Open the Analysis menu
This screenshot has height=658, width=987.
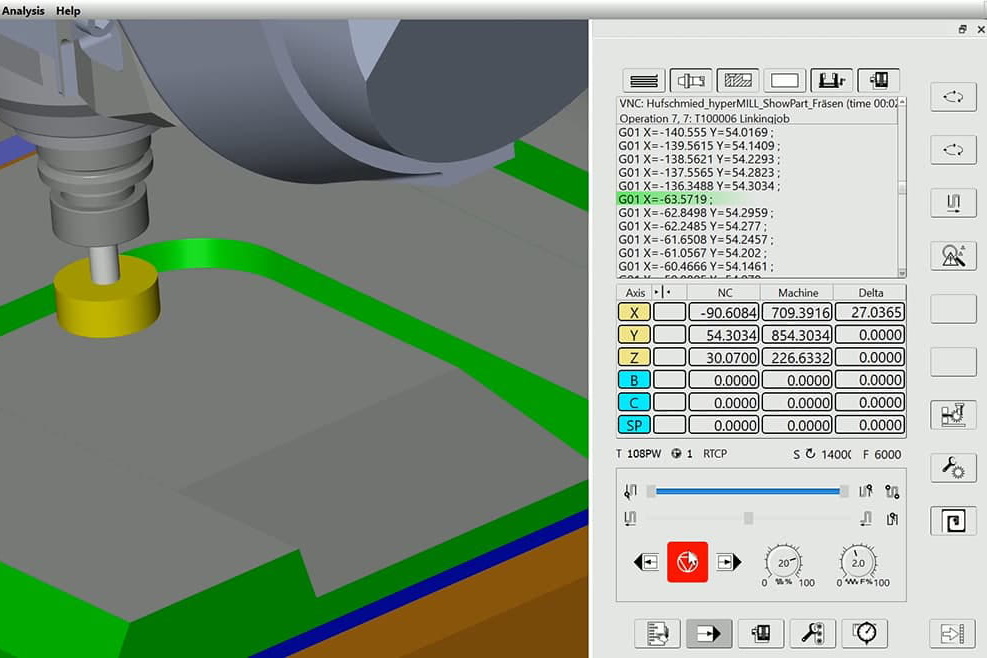(x=23, y=10)
